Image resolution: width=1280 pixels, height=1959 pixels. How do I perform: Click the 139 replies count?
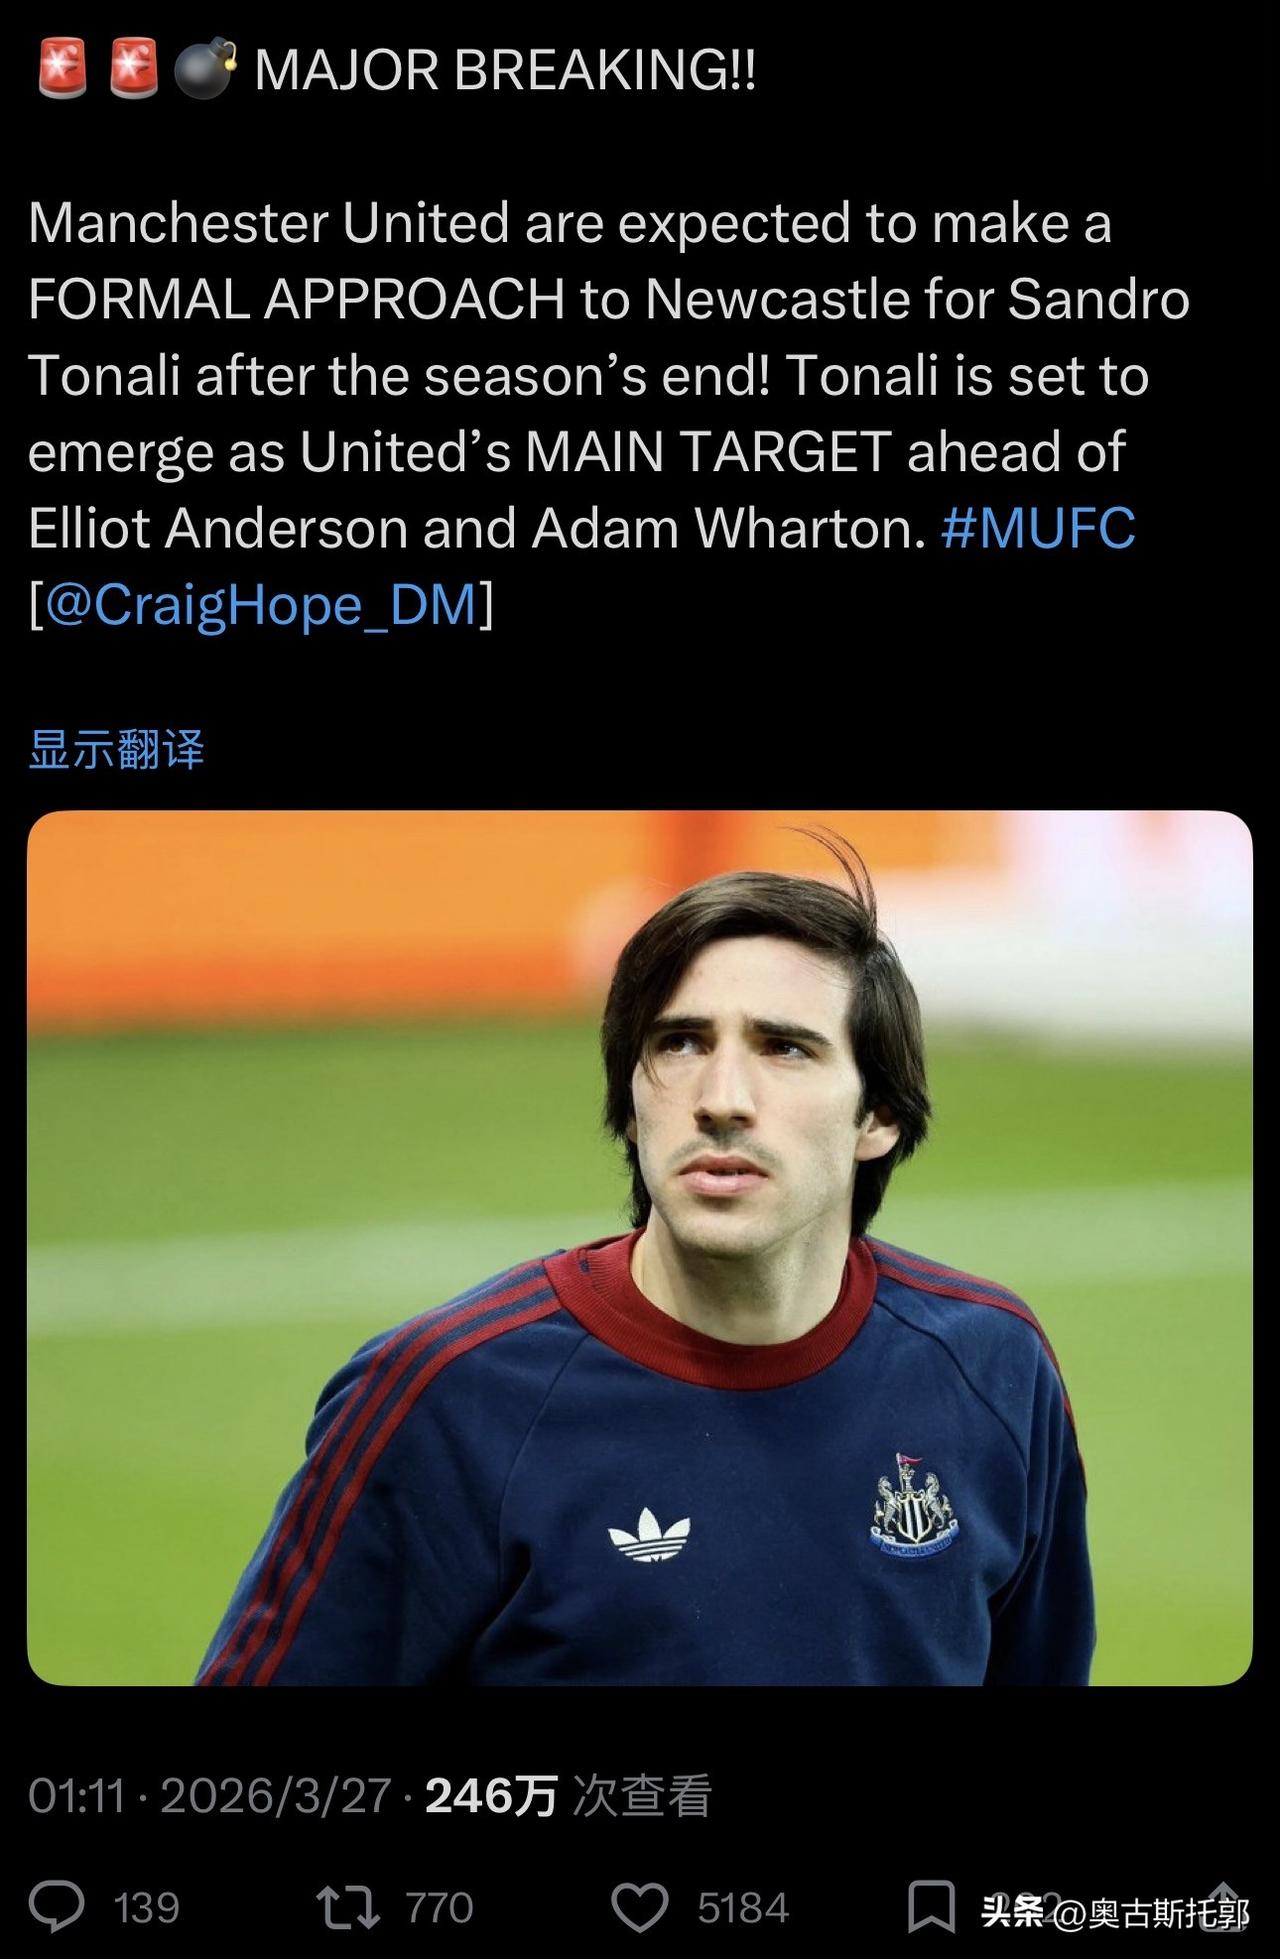point(147,1908)
